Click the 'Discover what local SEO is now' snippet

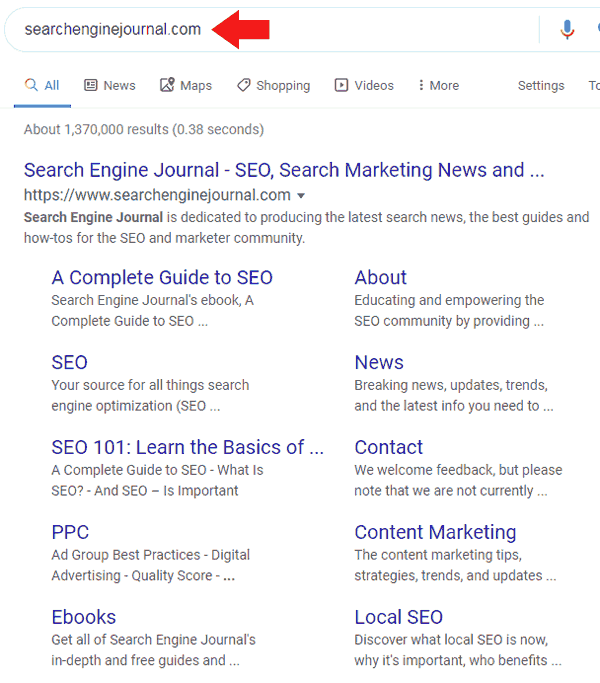click(458, 650)
